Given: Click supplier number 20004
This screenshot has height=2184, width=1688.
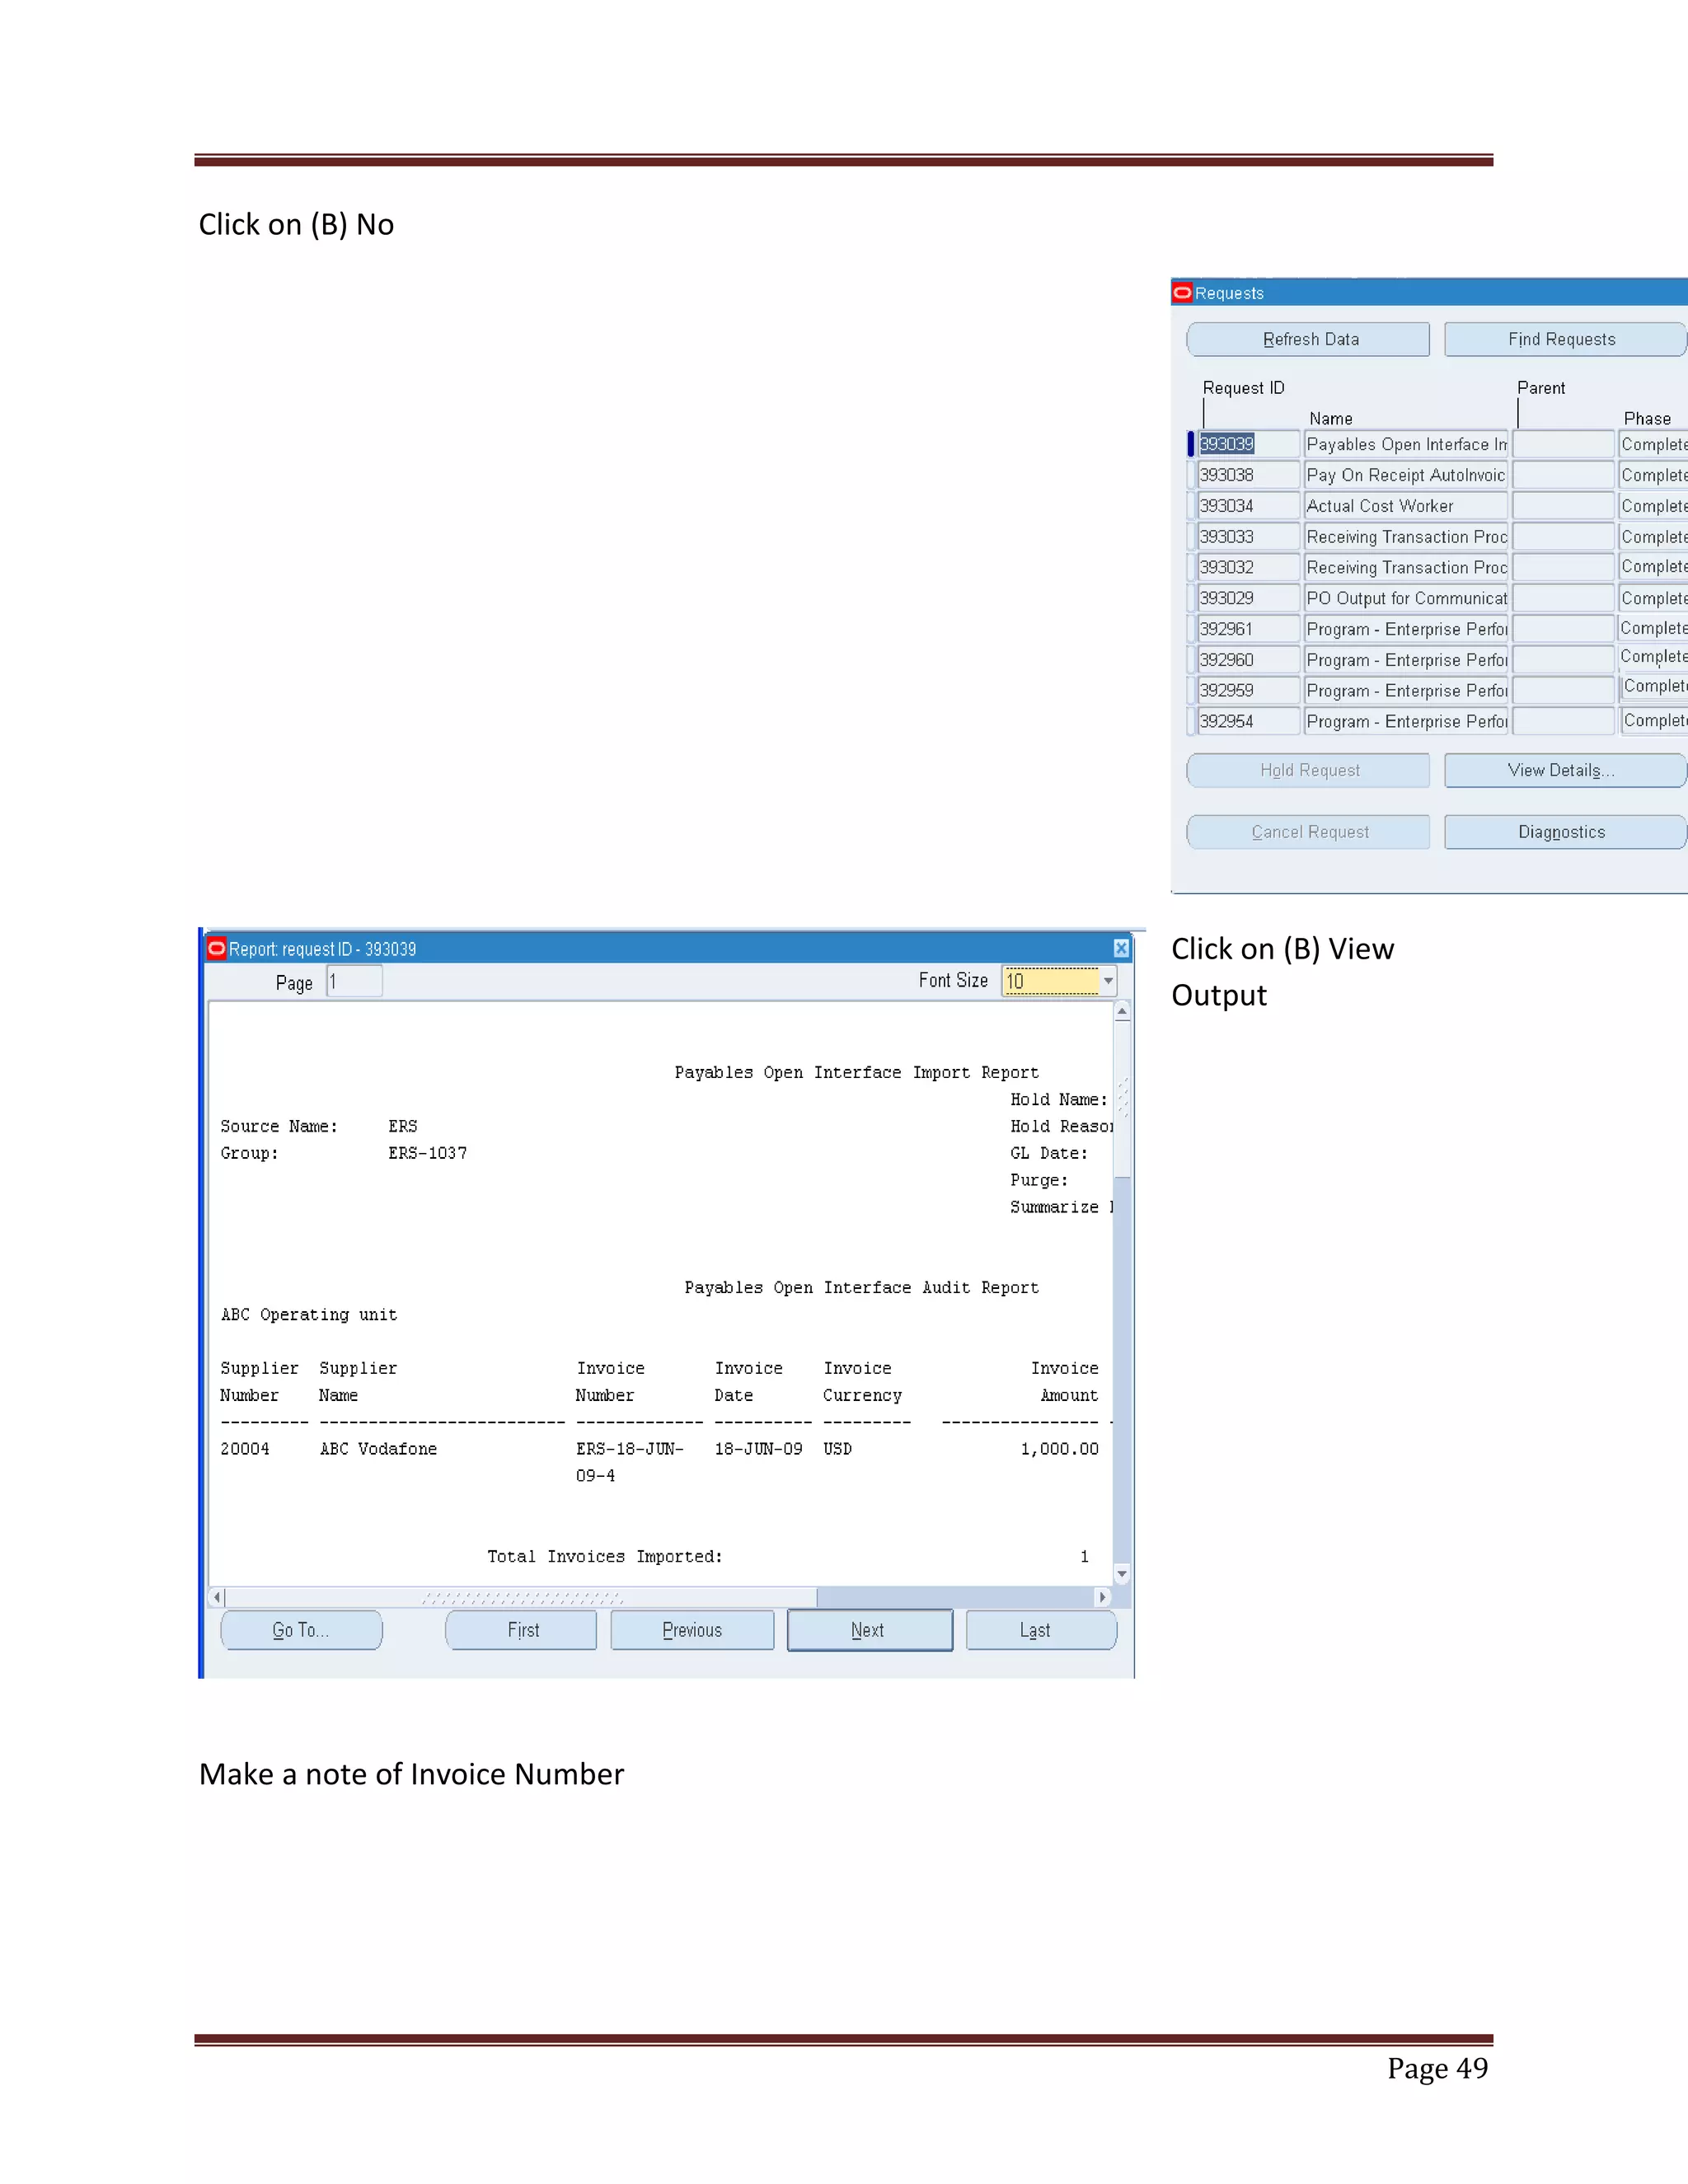Looking at the screenshot, I should click(x=245, y=1449).
